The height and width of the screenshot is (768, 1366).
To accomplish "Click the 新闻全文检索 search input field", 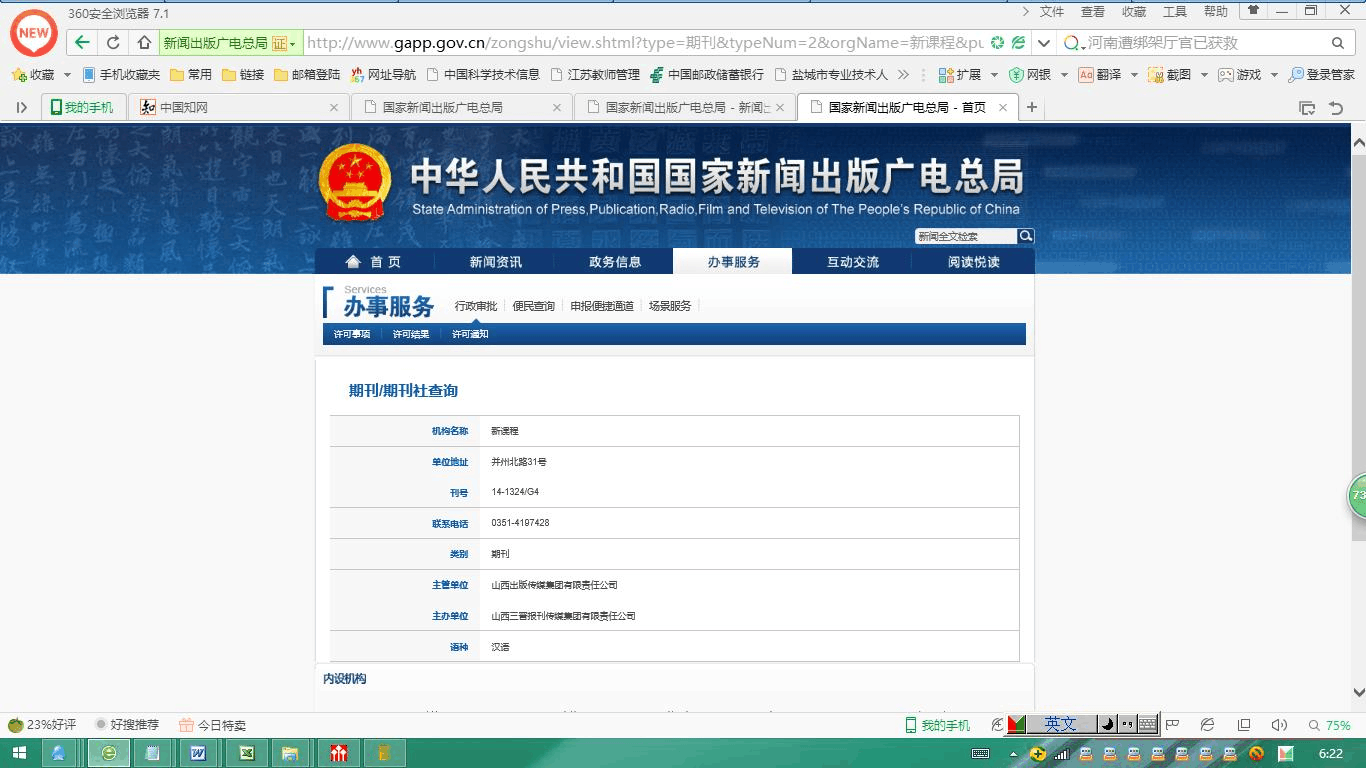I will pyautogui.click(x=965, y=236).
